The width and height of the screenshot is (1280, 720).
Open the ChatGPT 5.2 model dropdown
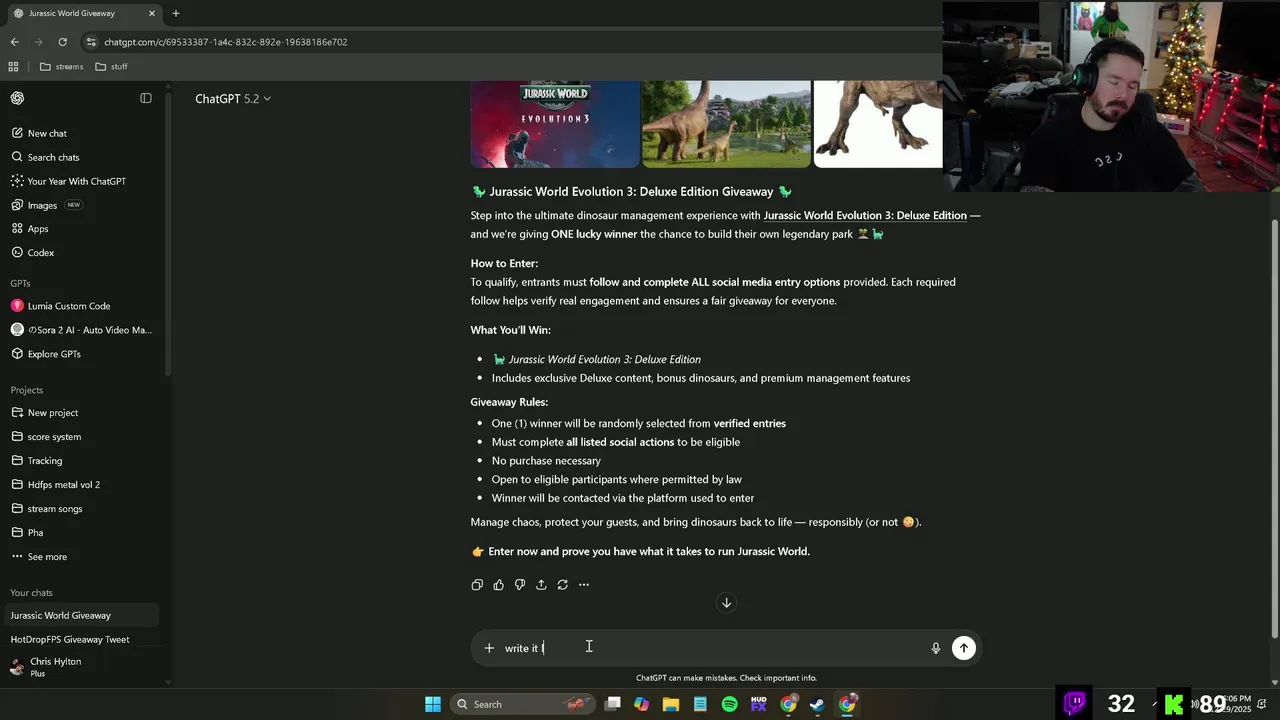[233, 98]
